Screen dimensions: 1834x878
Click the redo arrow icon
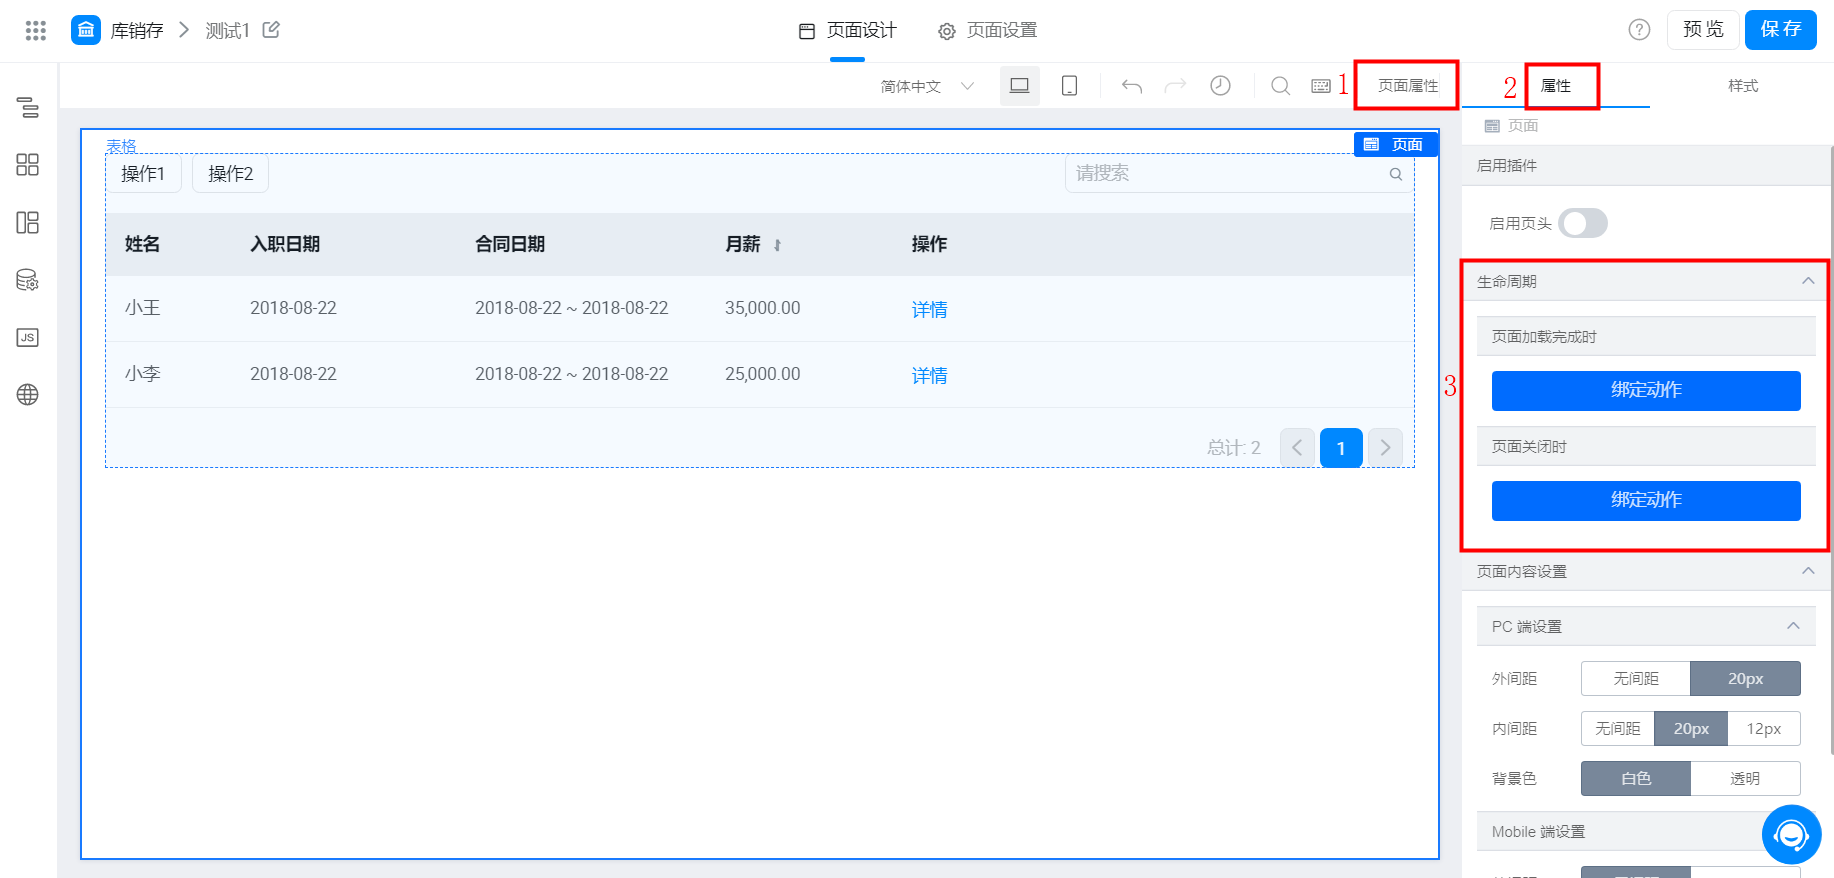pos(1176,86)
